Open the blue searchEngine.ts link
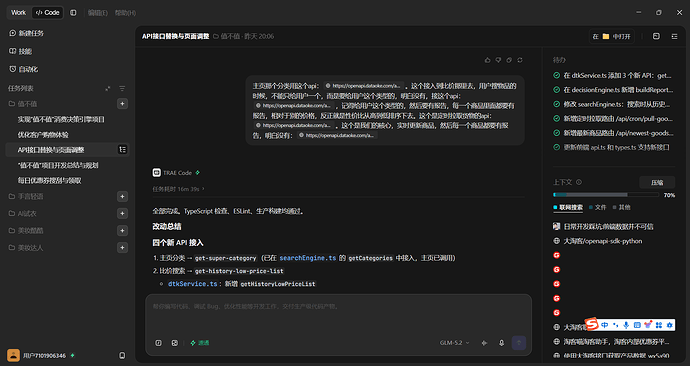 tap(308, 258)
